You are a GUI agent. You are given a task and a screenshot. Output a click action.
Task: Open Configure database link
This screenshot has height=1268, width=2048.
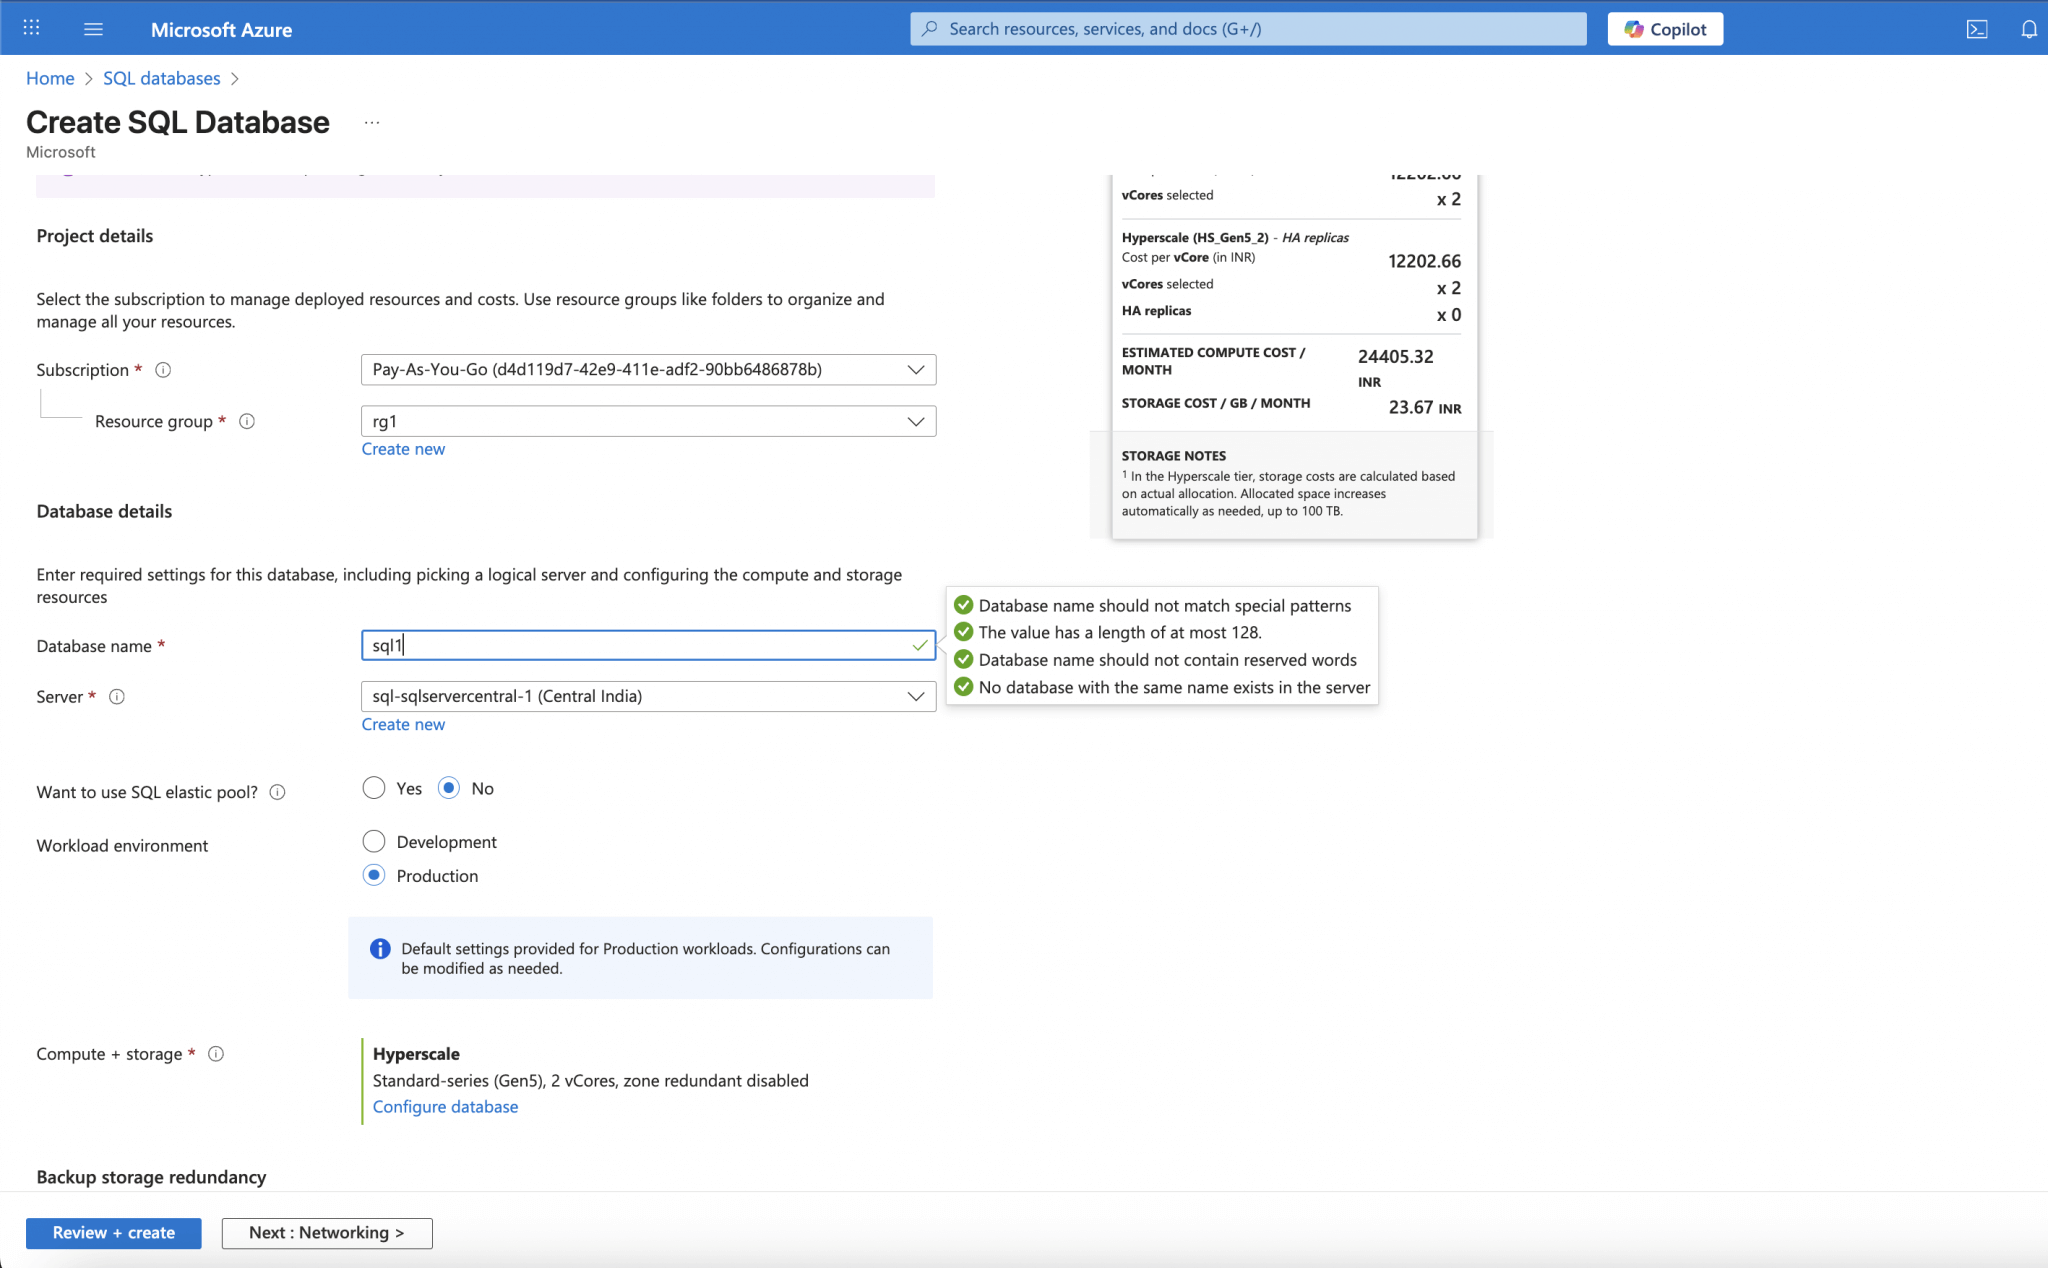click(445, 1106)
